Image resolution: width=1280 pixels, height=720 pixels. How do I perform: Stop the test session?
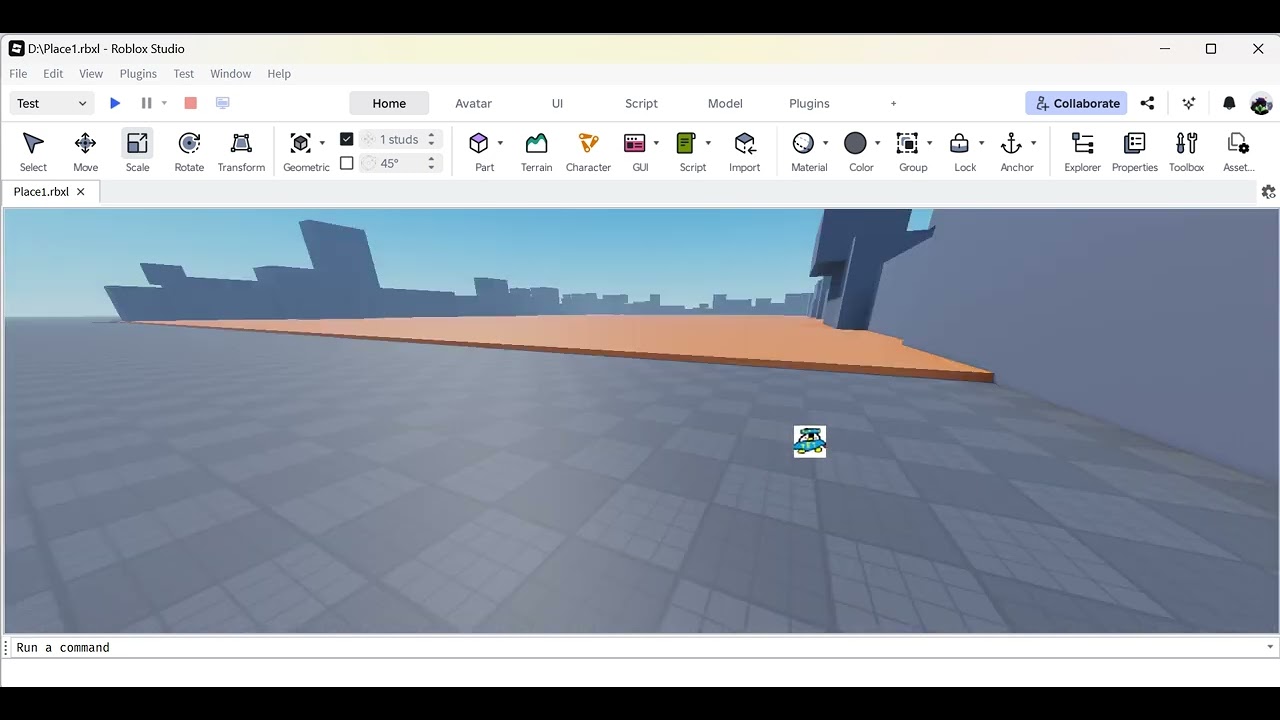[190, 103]
